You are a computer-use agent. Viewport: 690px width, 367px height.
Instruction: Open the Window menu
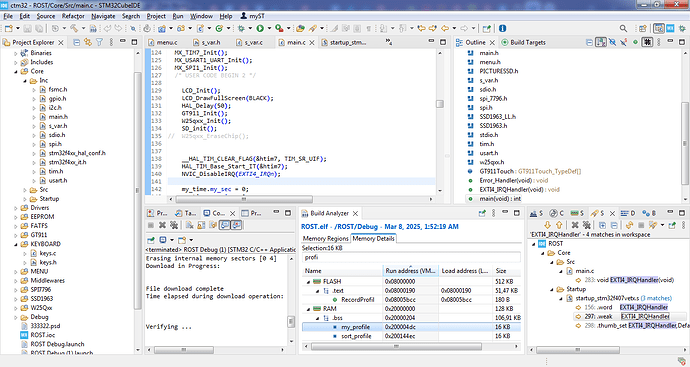tap(201, 16)
